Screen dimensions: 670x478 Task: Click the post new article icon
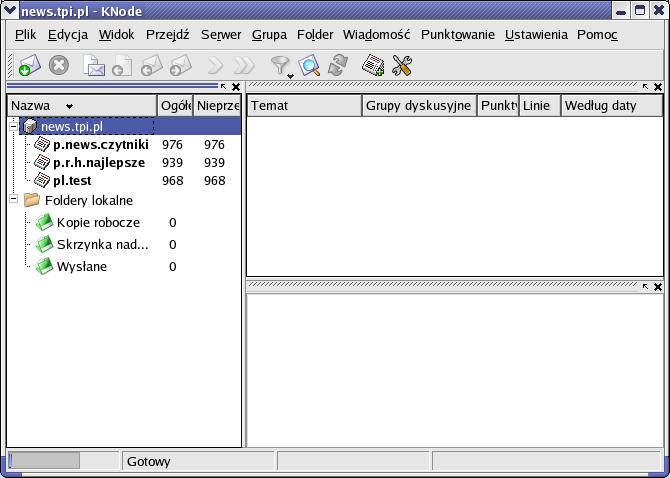click(94, 66)
